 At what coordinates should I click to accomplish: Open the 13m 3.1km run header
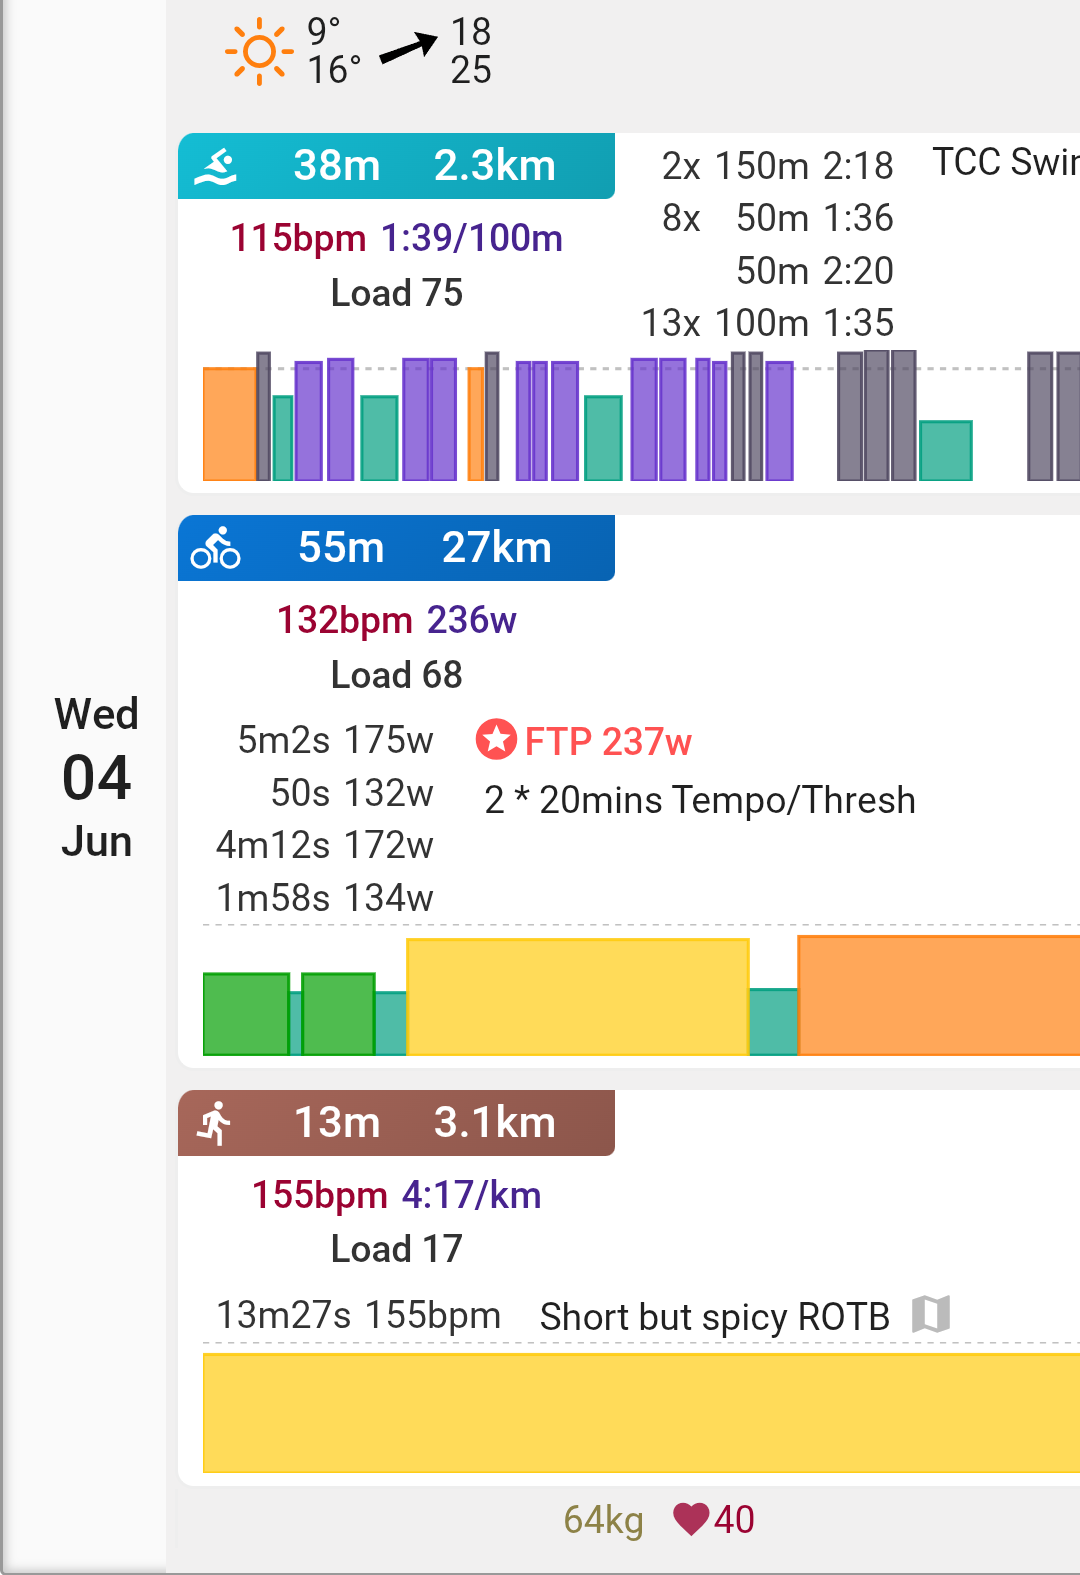click(396, 1123)
